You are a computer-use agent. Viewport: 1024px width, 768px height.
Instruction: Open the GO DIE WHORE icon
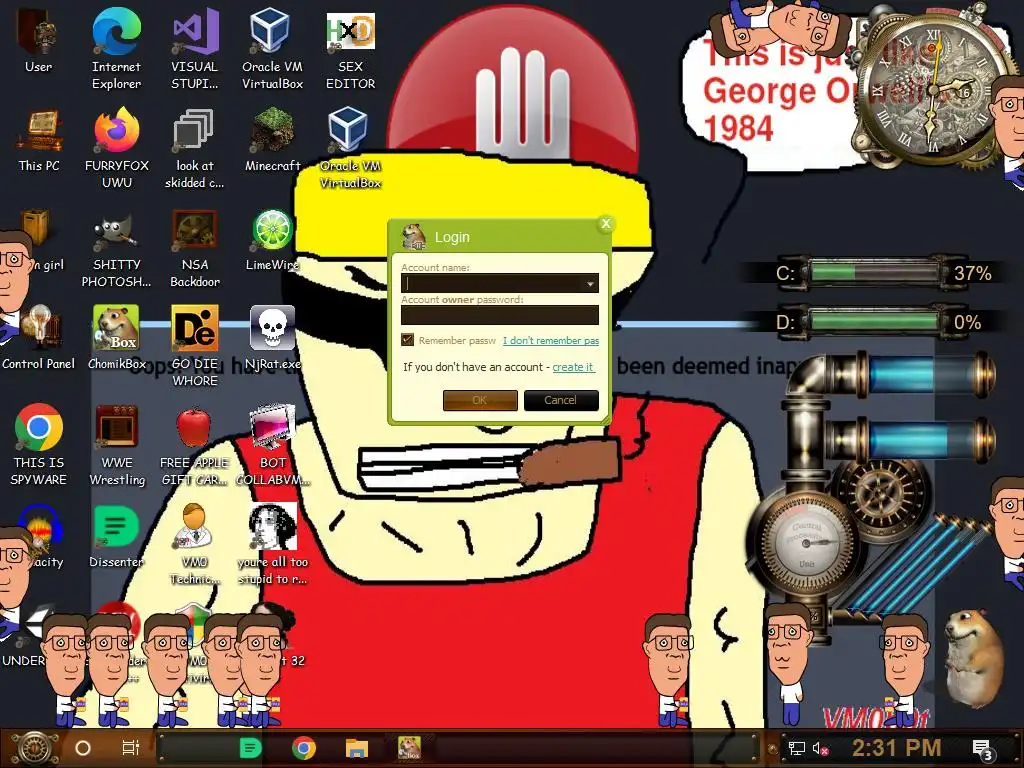(x=195, y=346)
